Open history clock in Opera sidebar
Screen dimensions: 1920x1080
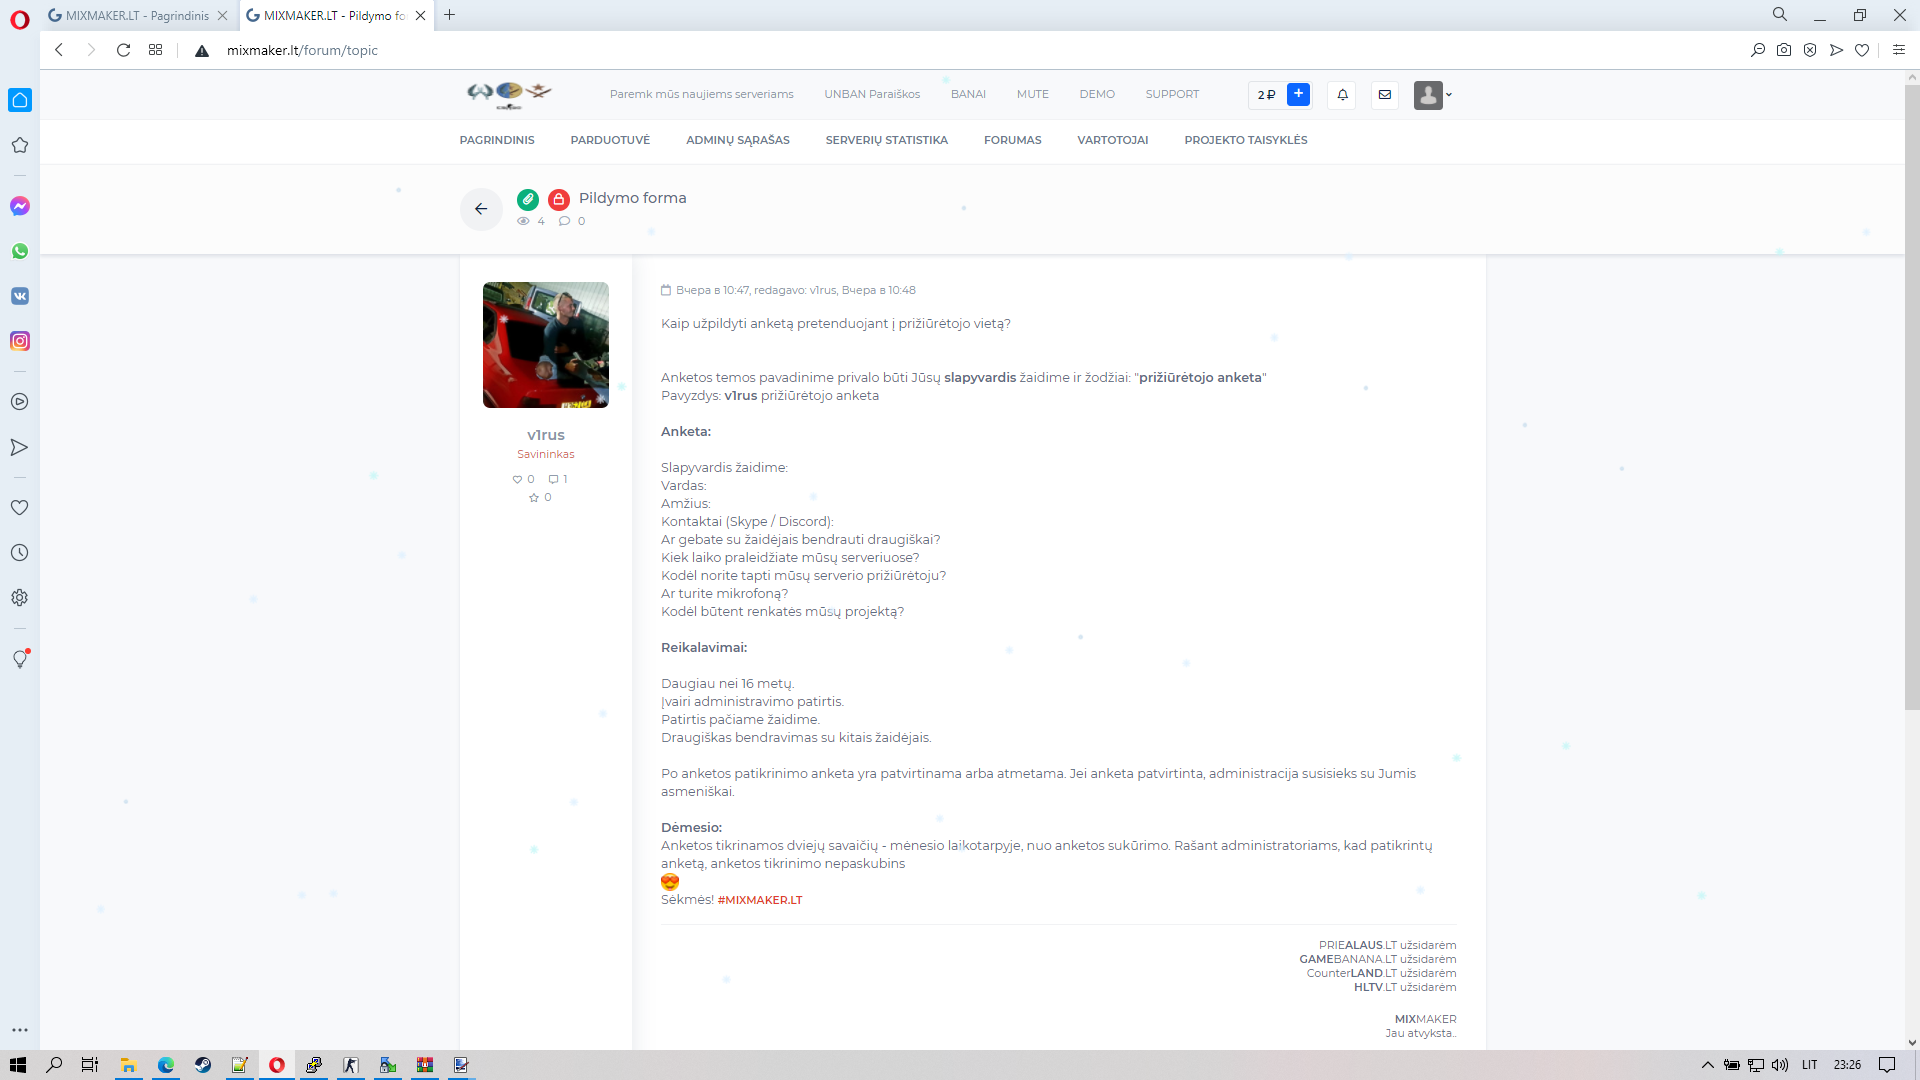20,553
